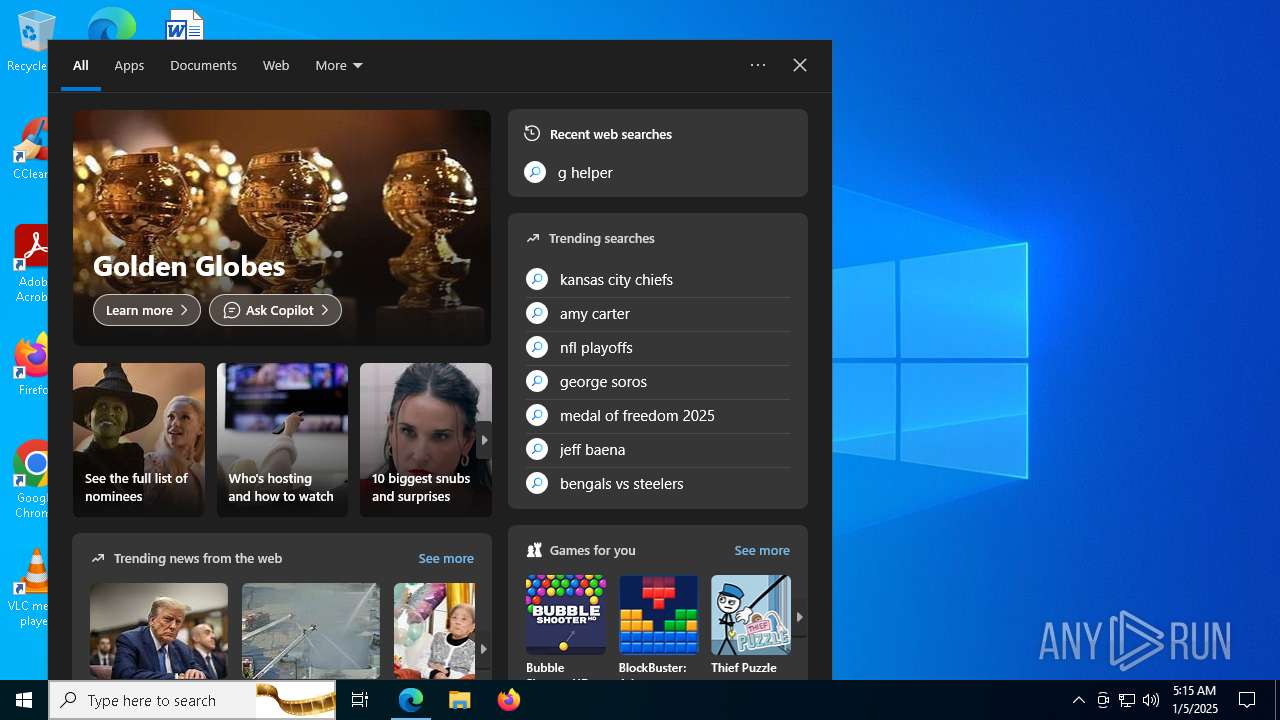Image resolution: width=1280 pixels, height=720 pixels.
Task: Open Google Chrome desktop shortcut
Action: 31,481
